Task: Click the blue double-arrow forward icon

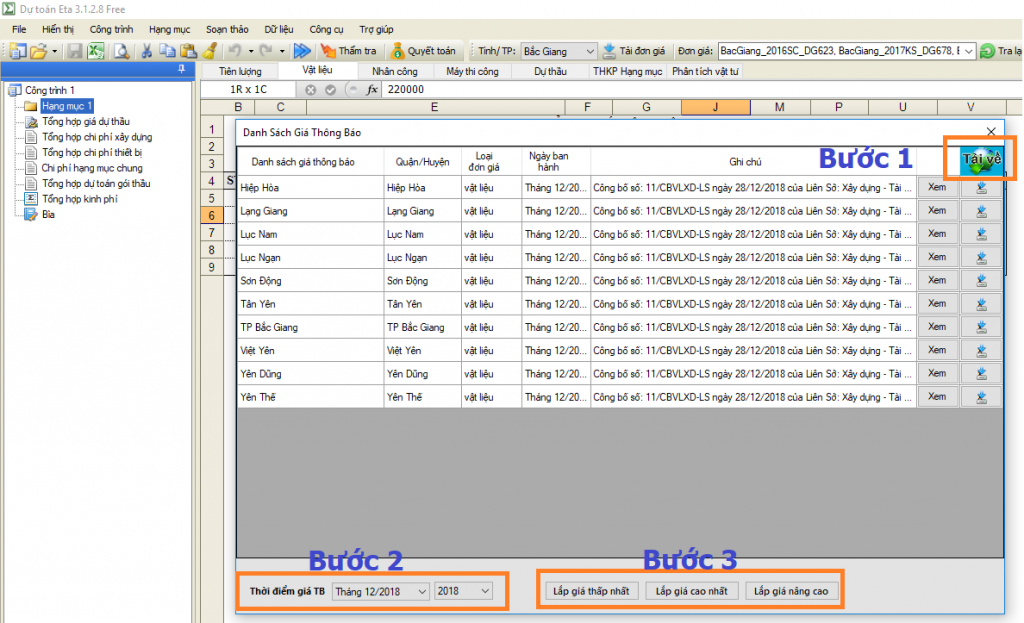Action: click(302, 51)
